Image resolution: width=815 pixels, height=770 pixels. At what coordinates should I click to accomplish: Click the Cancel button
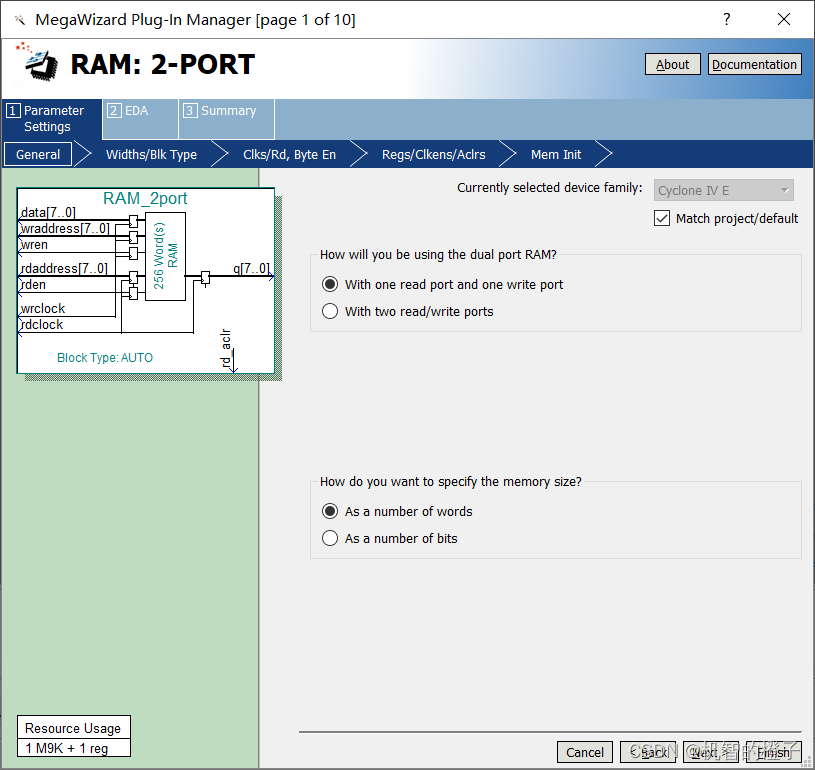coord(585,752)
